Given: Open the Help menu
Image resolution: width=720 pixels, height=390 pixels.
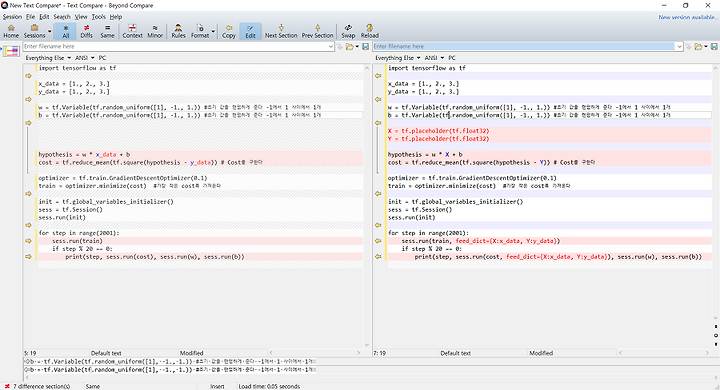Looking at the screenshot, I should coord(116,17).
